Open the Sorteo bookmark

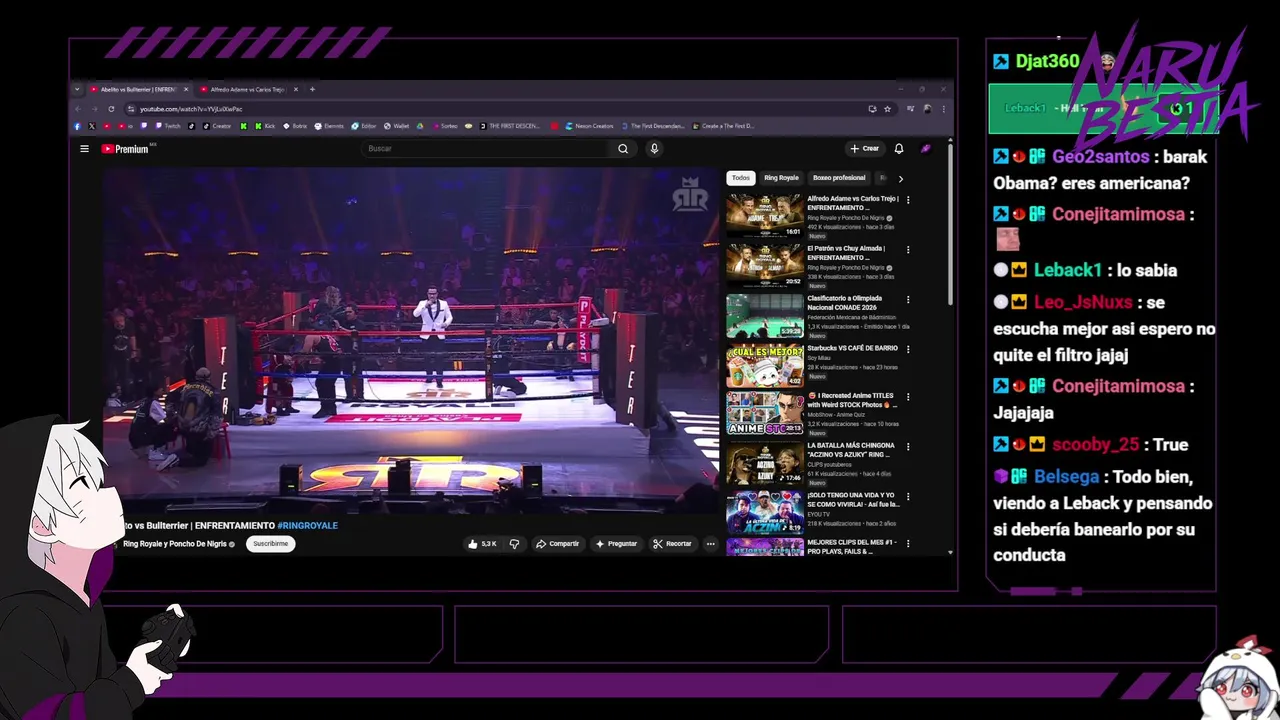tap(444, 126)
